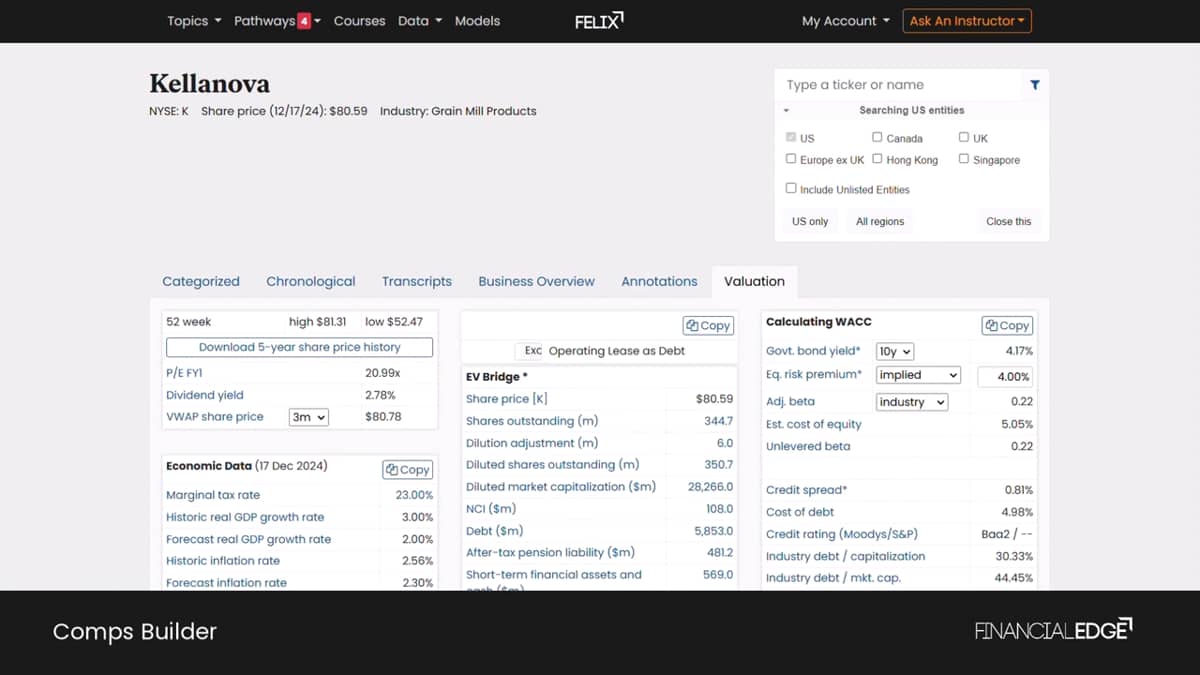
Task: Click the Unlevered beta label
Action: [808, 446]
